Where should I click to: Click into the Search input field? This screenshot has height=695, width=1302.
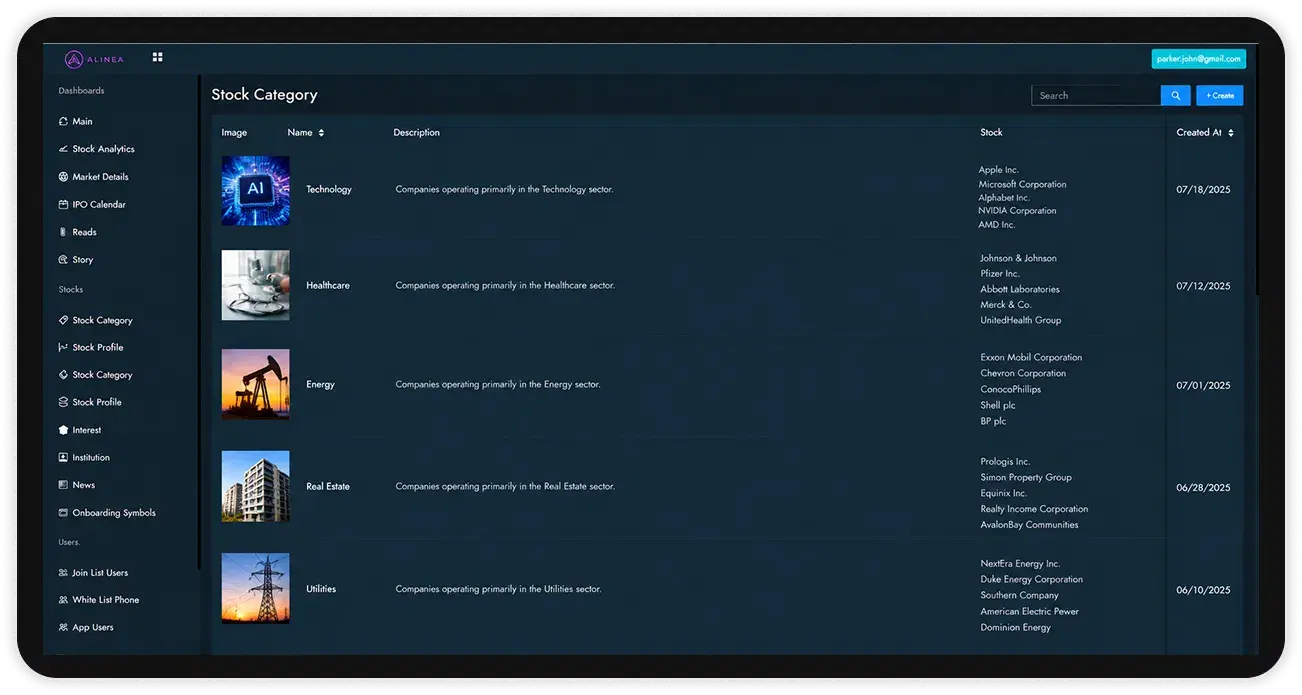pyautogui.click(x=1096, y=96)
